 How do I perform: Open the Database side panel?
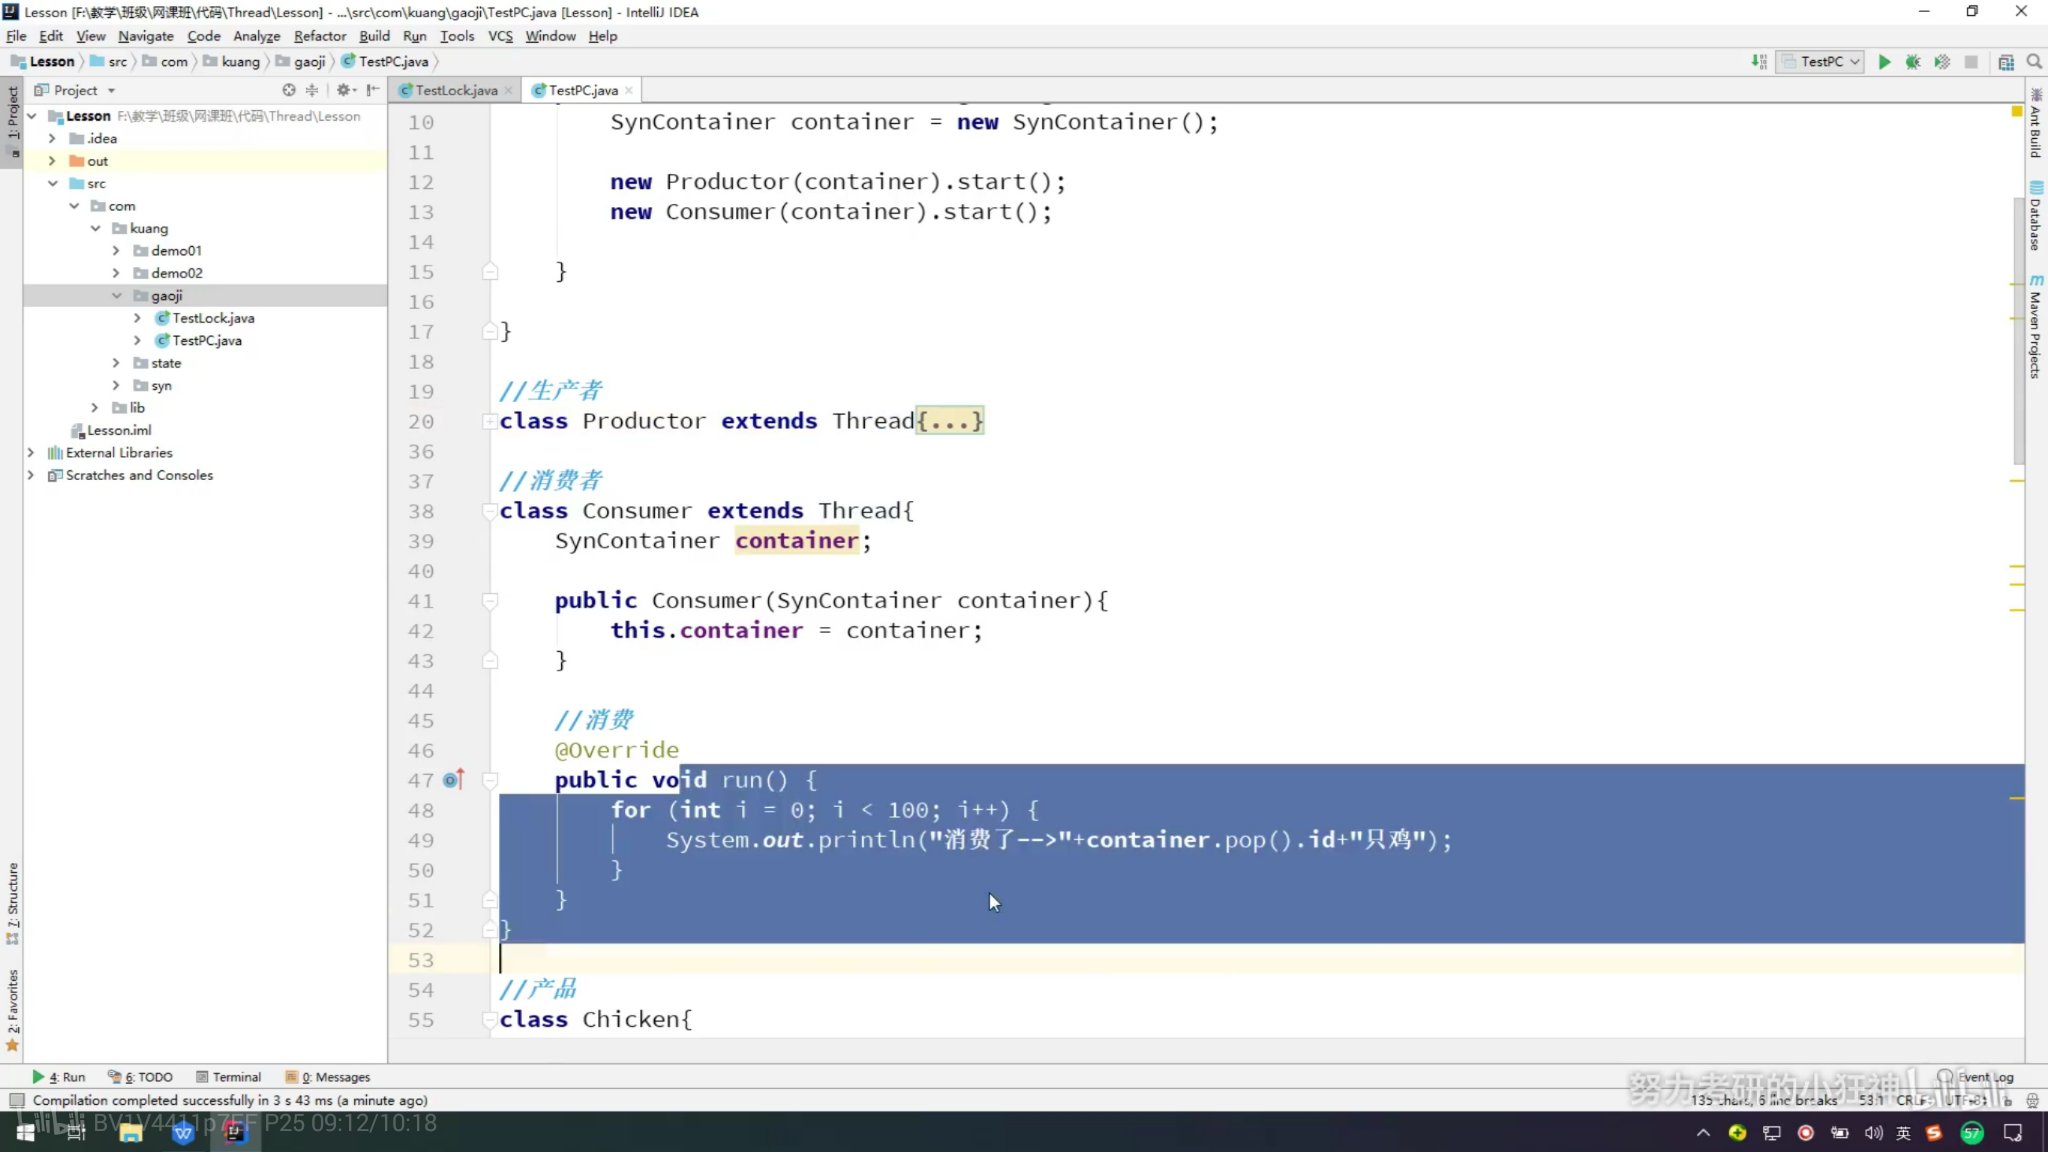click(2036, 216)
